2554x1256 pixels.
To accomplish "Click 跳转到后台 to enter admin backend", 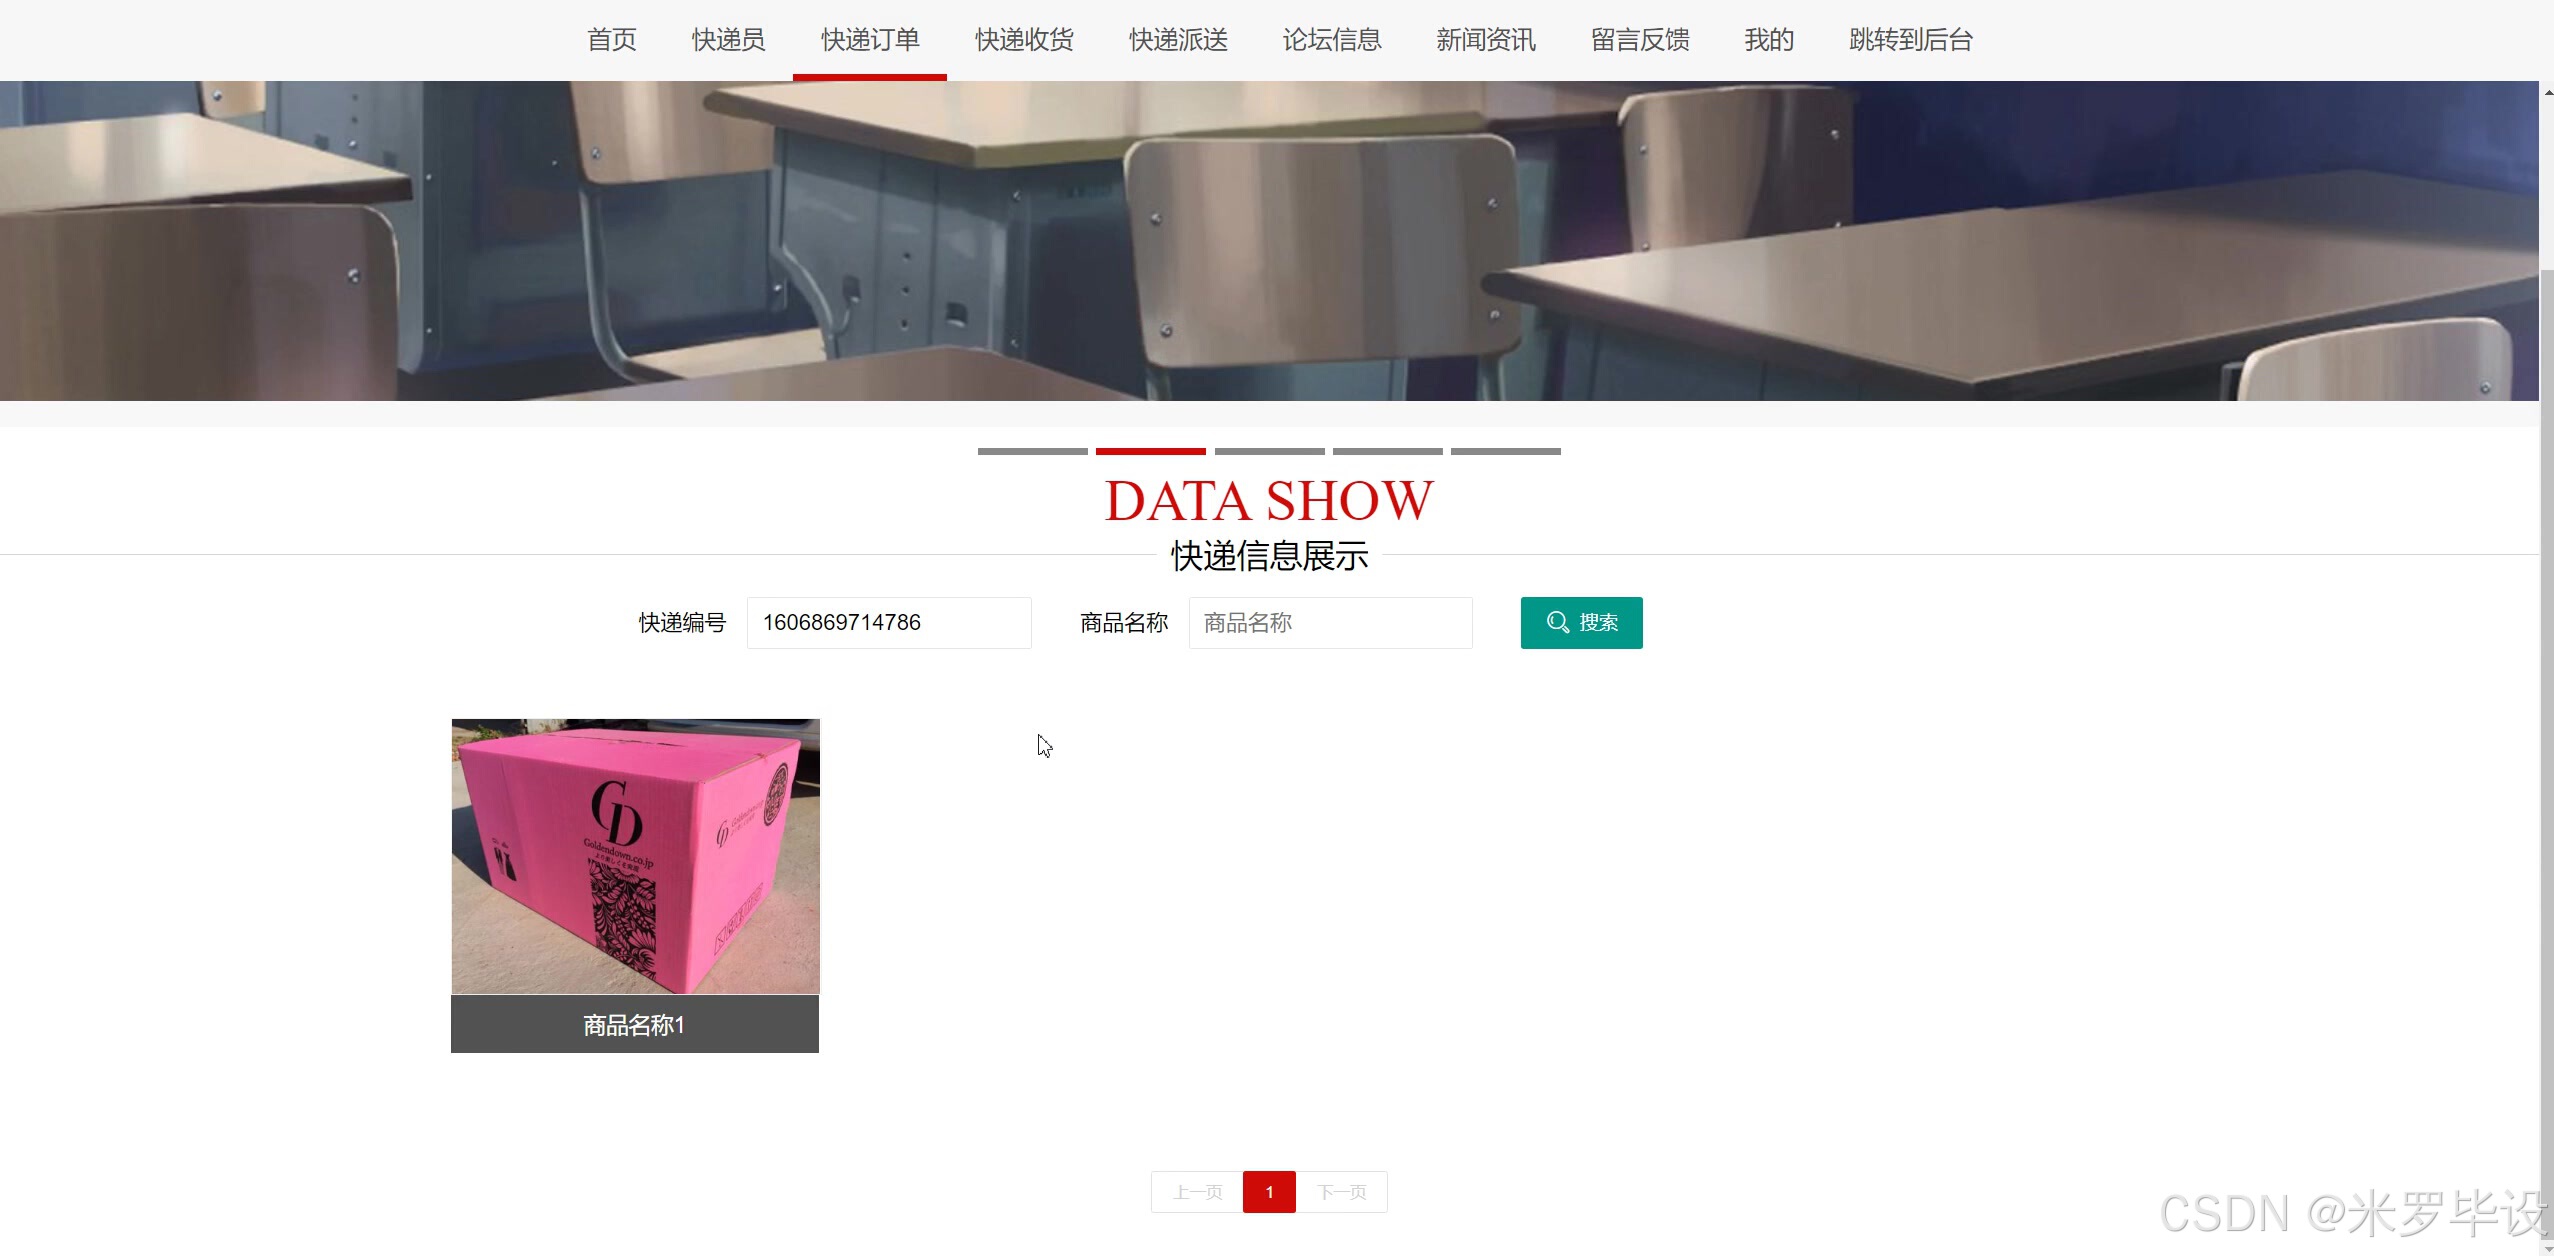I will (x=1910, y=39).
